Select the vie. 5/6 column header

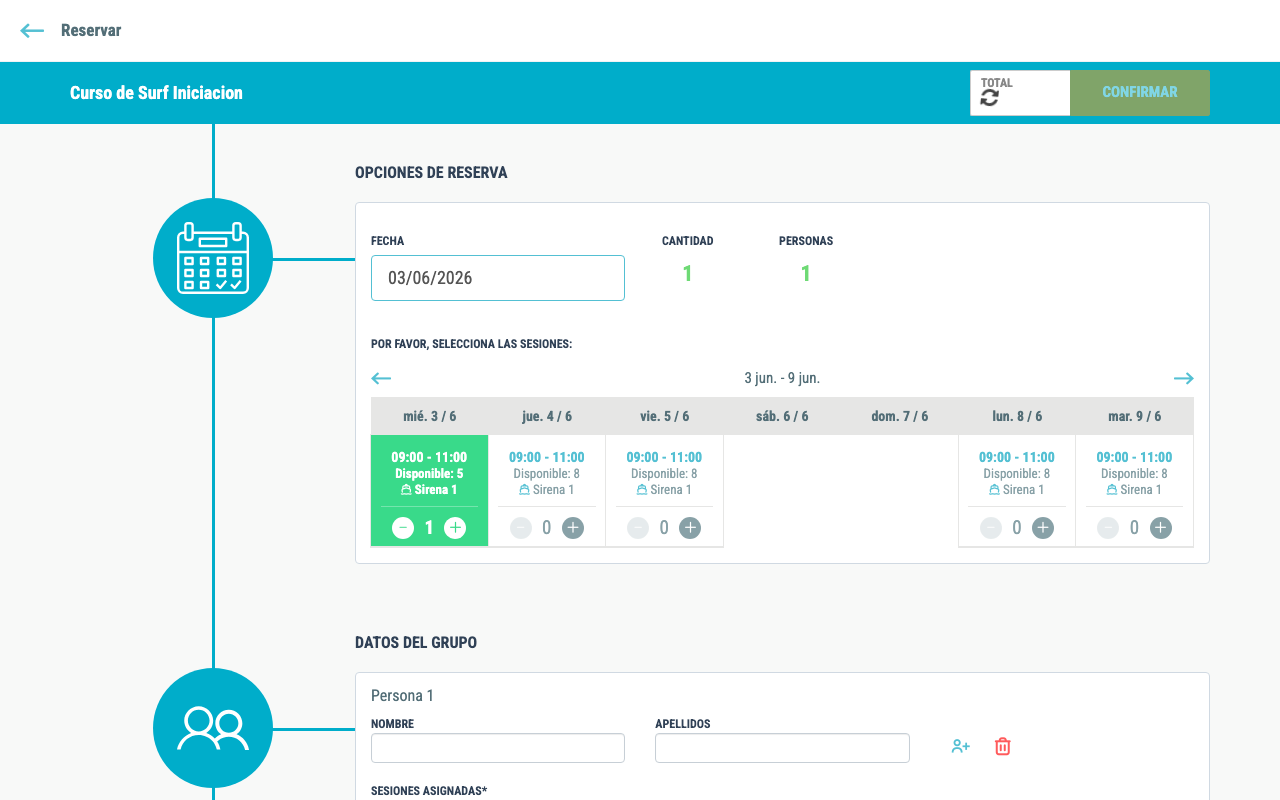[665, 416]
